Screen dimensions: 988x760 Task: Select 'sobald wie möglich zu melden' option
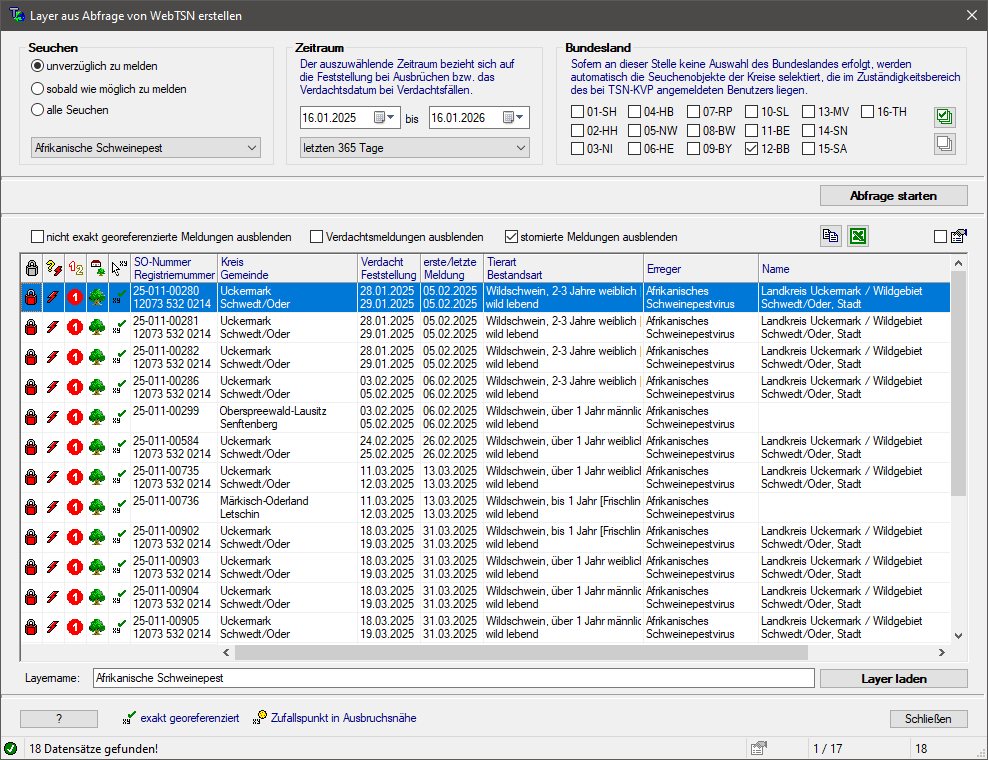point(38,89)
